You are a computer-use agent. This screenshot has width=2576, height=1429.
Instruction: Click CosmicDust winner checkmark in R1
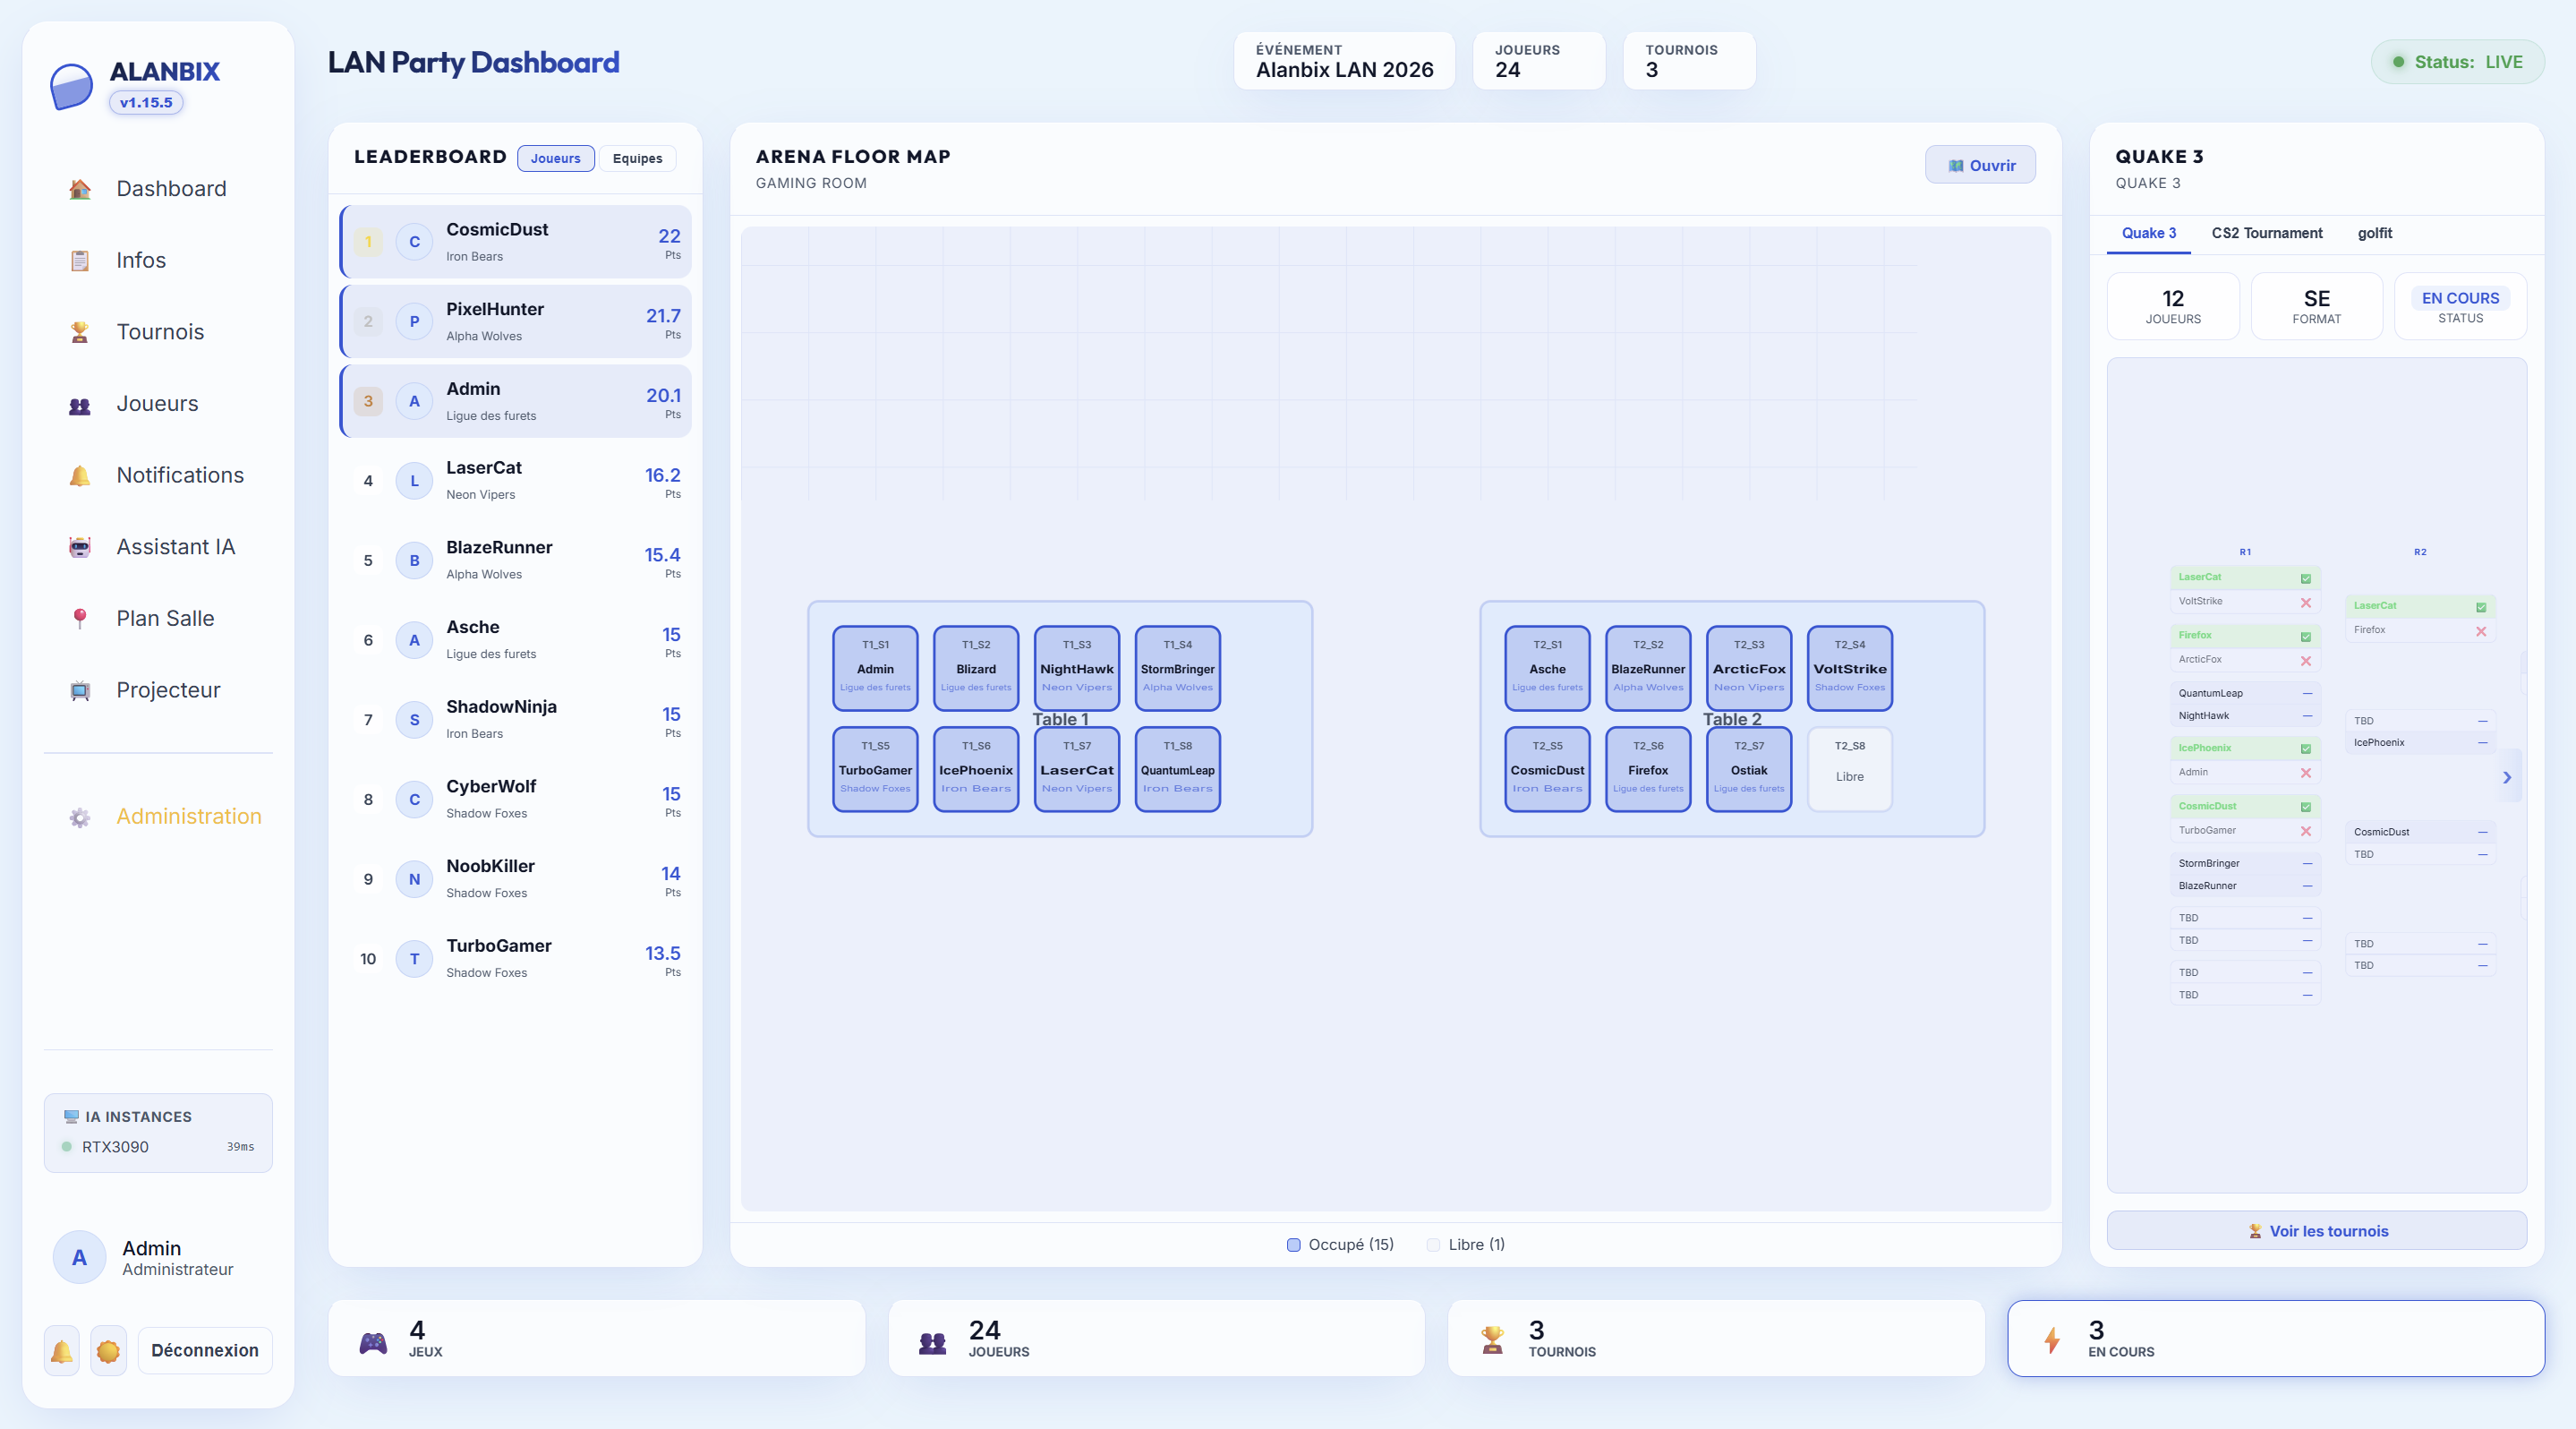tap(2306, 806)
